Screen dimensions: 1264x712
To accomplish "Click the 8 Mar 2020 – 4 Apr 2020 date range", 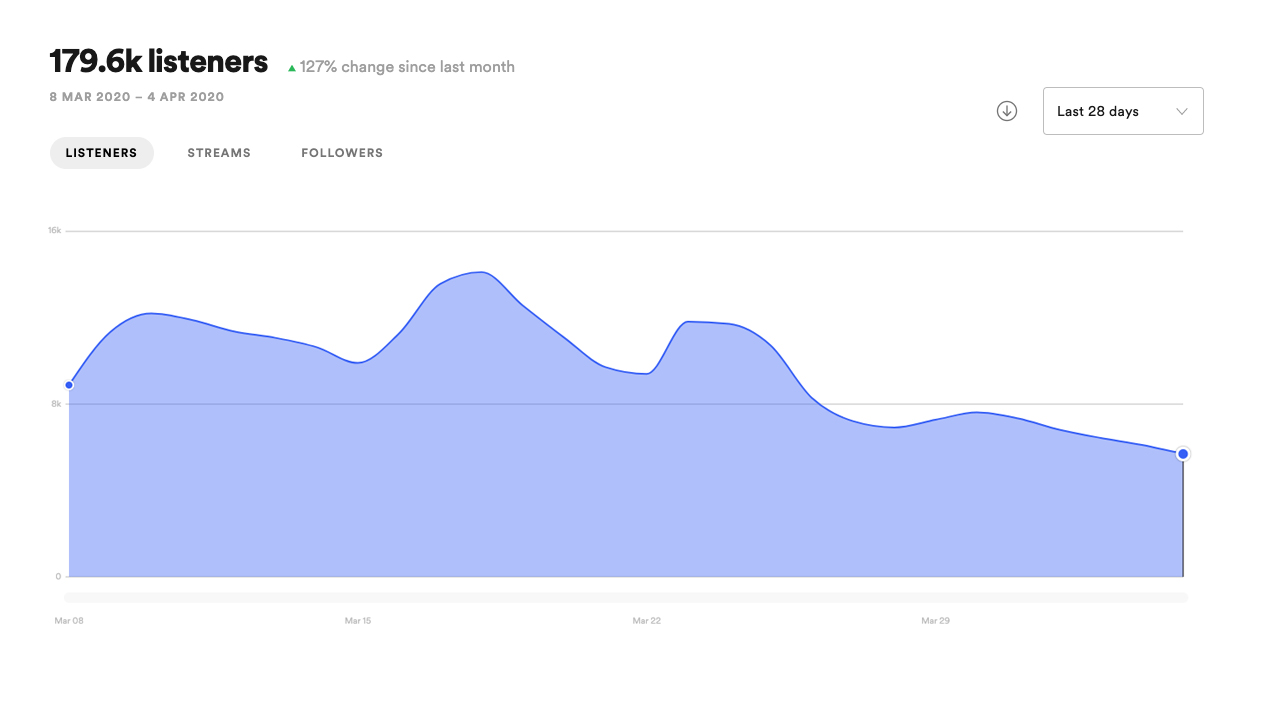I will [137, 97].
